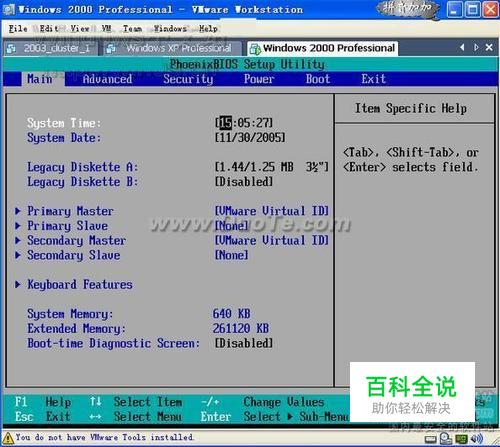Click the Boot-time Diagnostic Screen label
This screenshot has height=447, width=500.
[x=114, y=343]
